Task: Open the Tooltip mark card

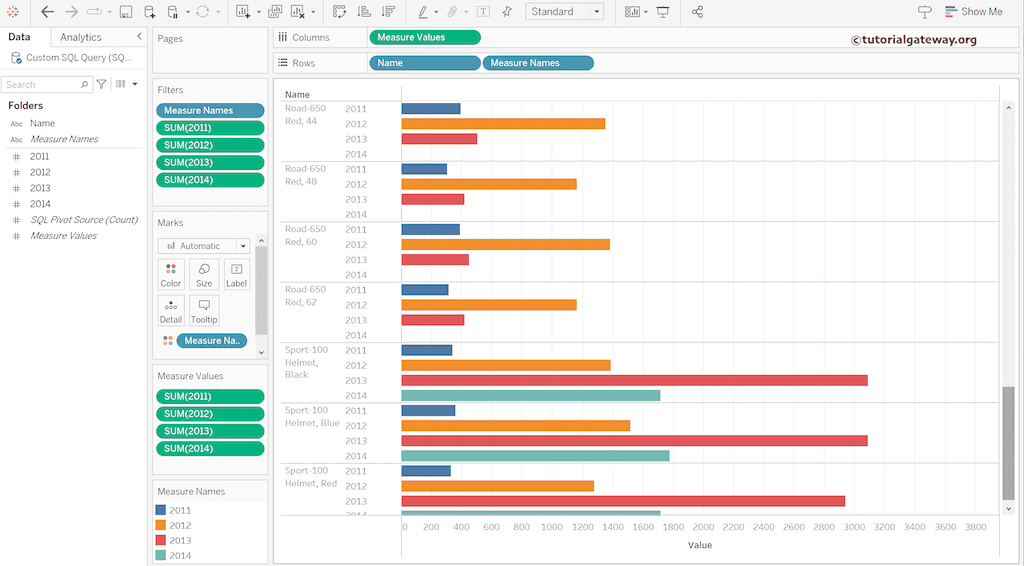Action: pos(204,310)
